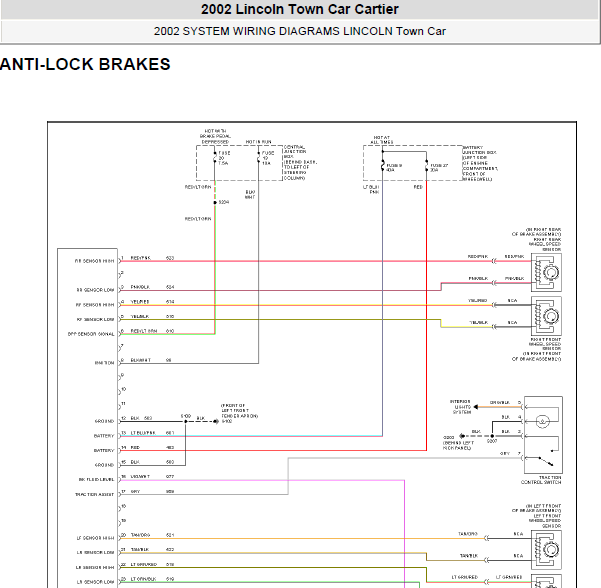Click the "PNK/BLK" wire label at pin 3
The width and height of the screenshot is (601, 588).
coord(140,287)
